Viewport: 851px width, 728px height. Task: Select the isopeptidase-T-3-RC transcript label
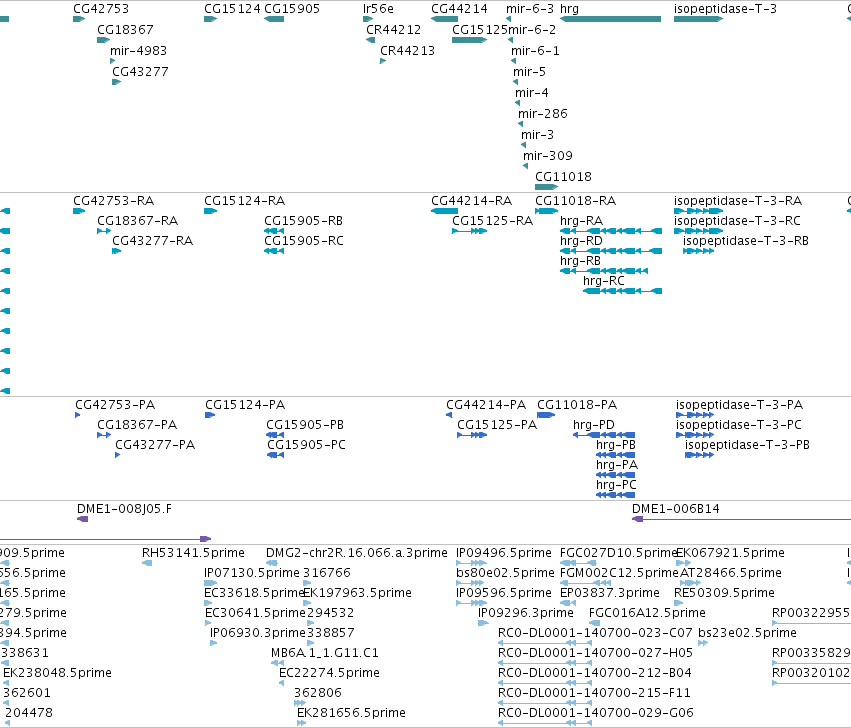coord(737,221)
